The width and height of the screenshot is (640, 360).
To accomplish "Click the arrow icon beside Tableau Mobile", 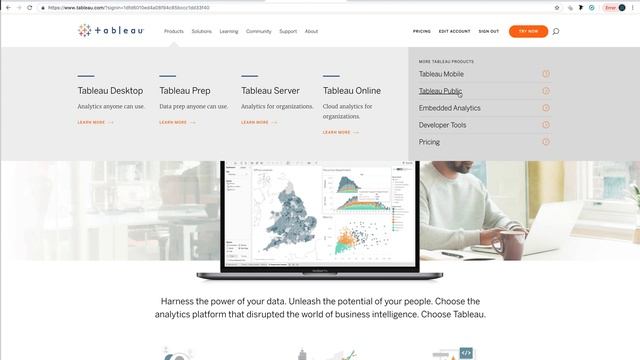I will click(x=546, y=74).
